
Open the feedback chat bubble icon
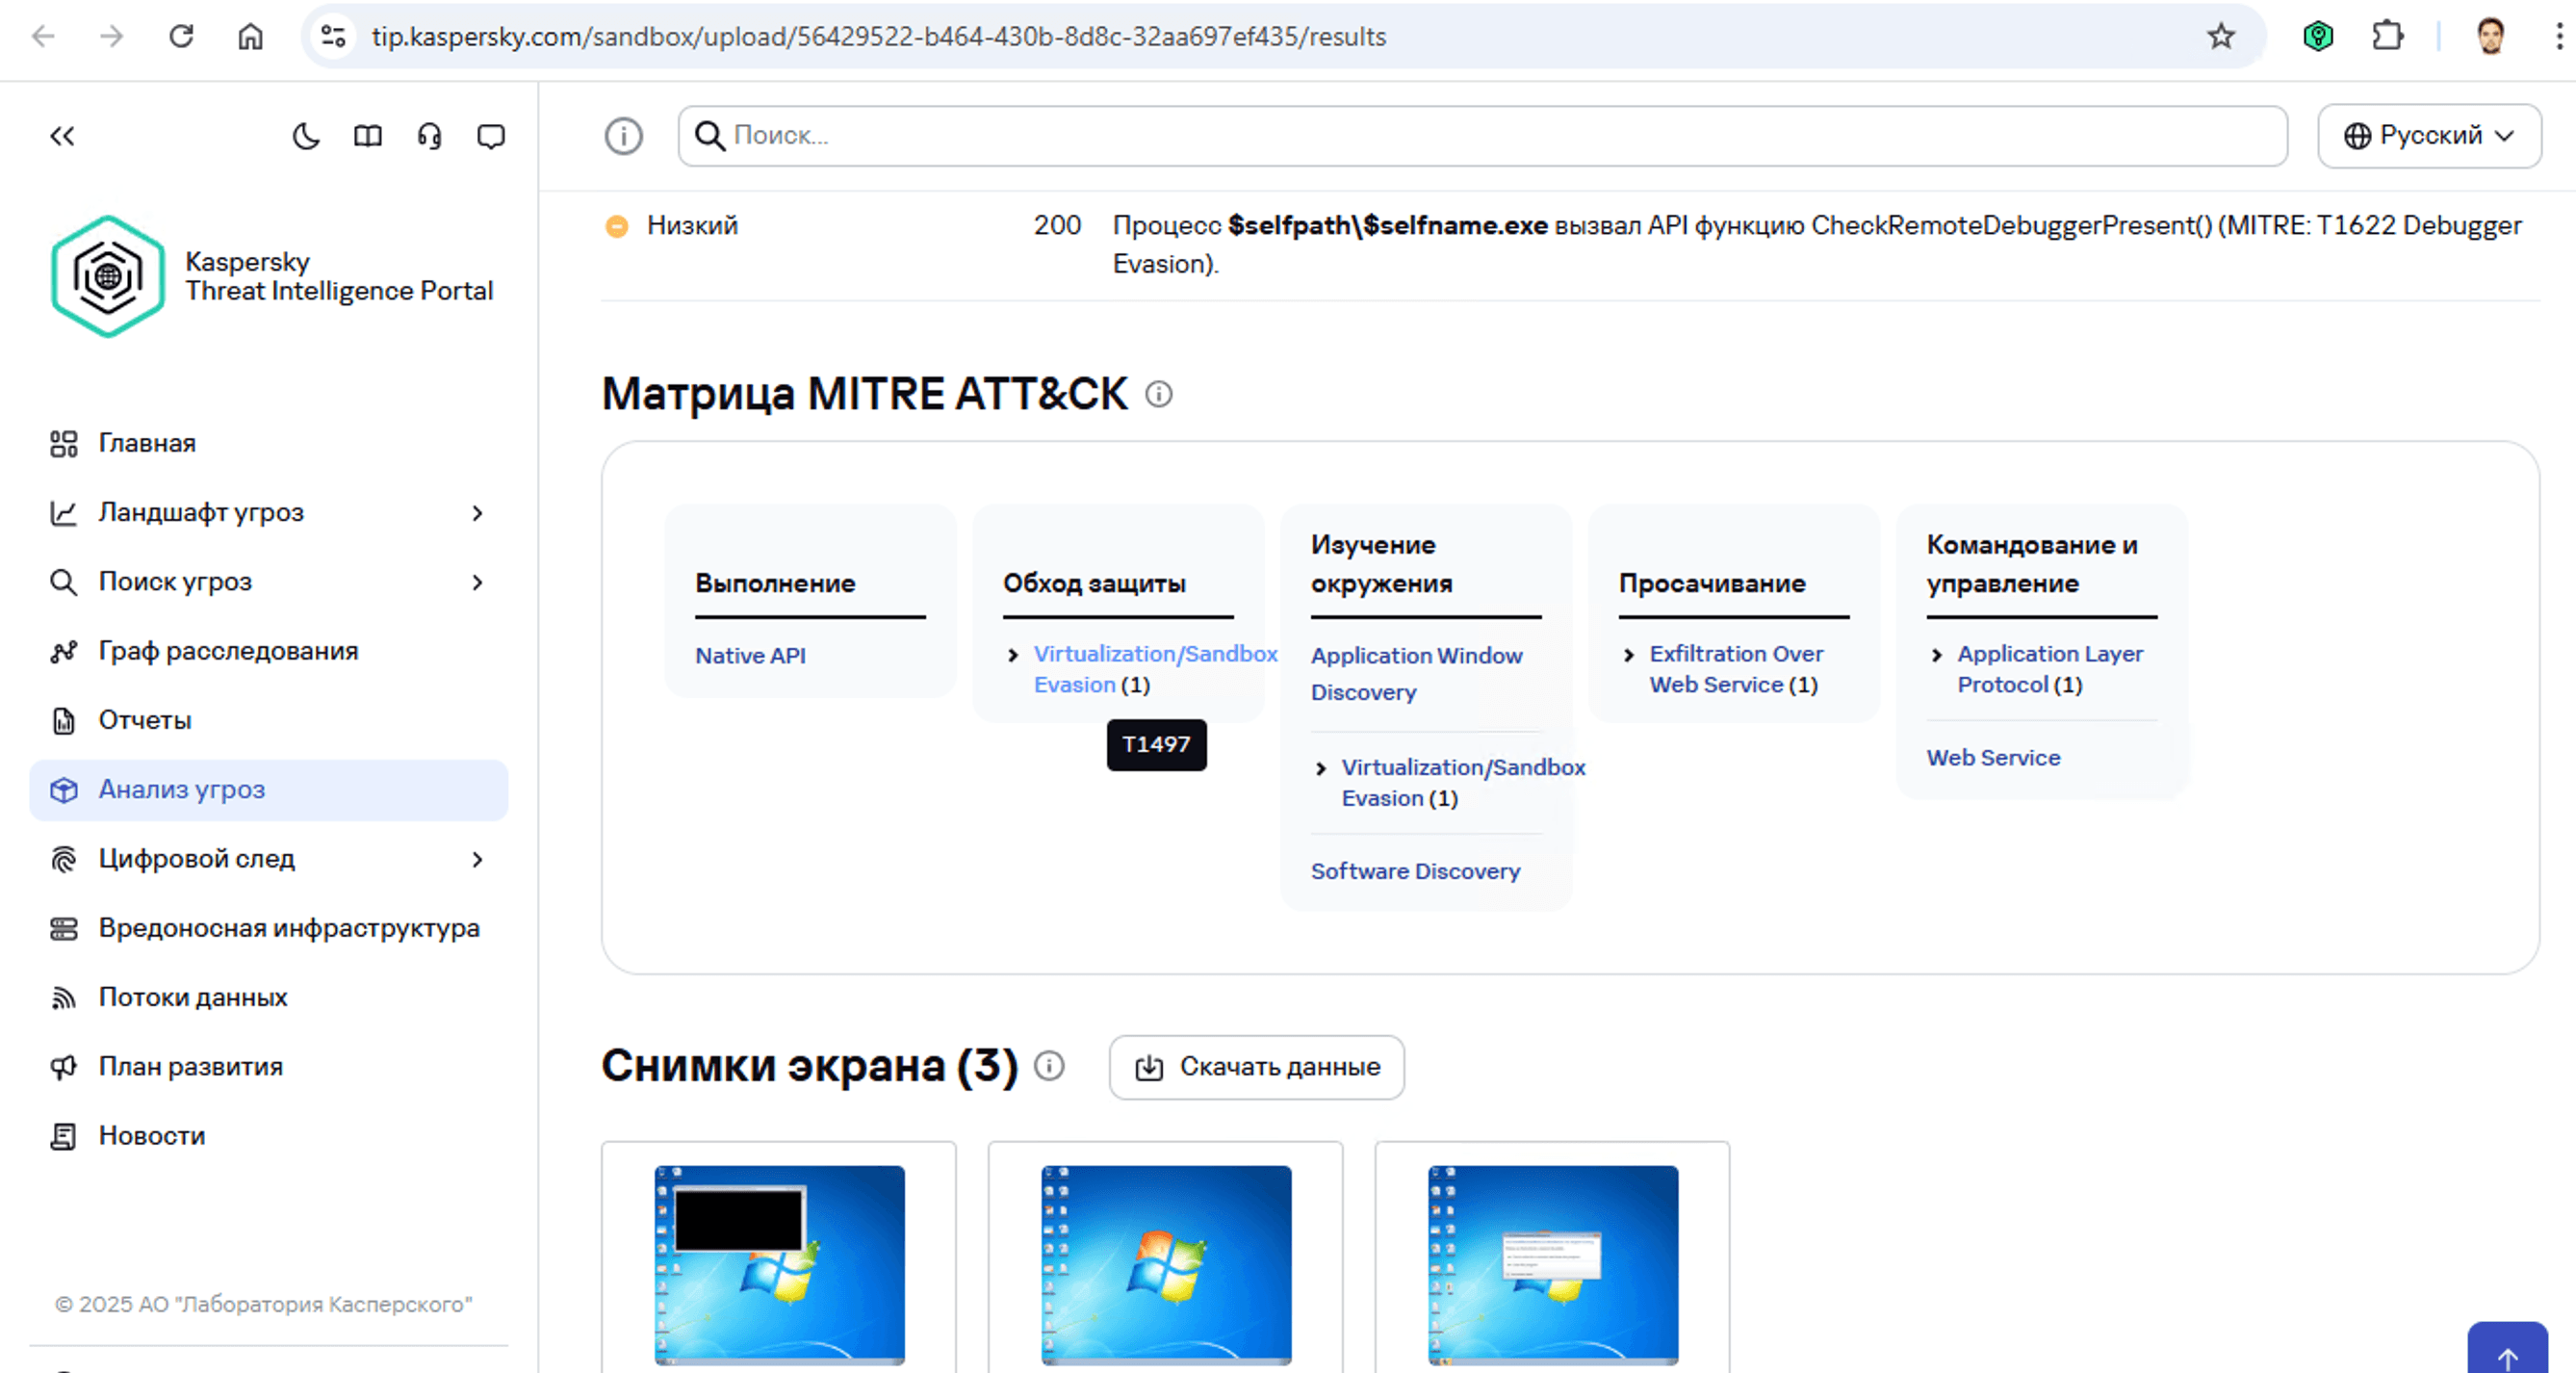coord(491,136)
